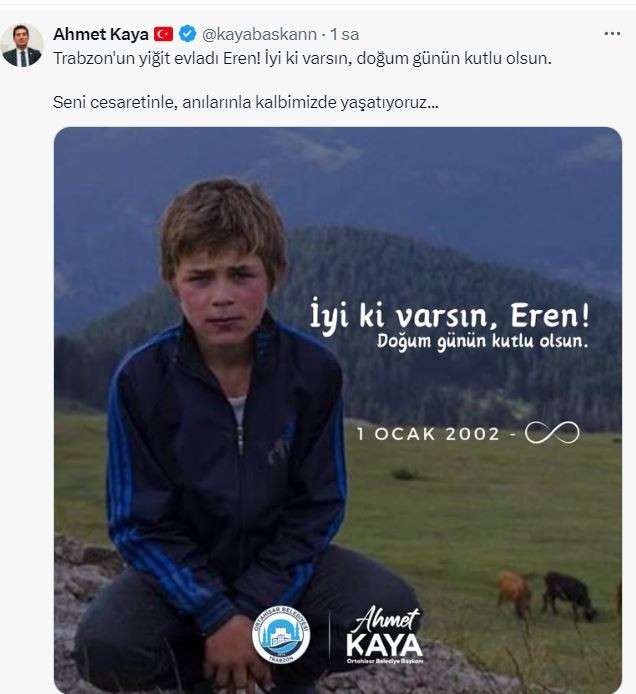This screenshot has width=636, height=694.
Task: Open the '1 sa' timestamp link
Action: [x=345, y=34]
